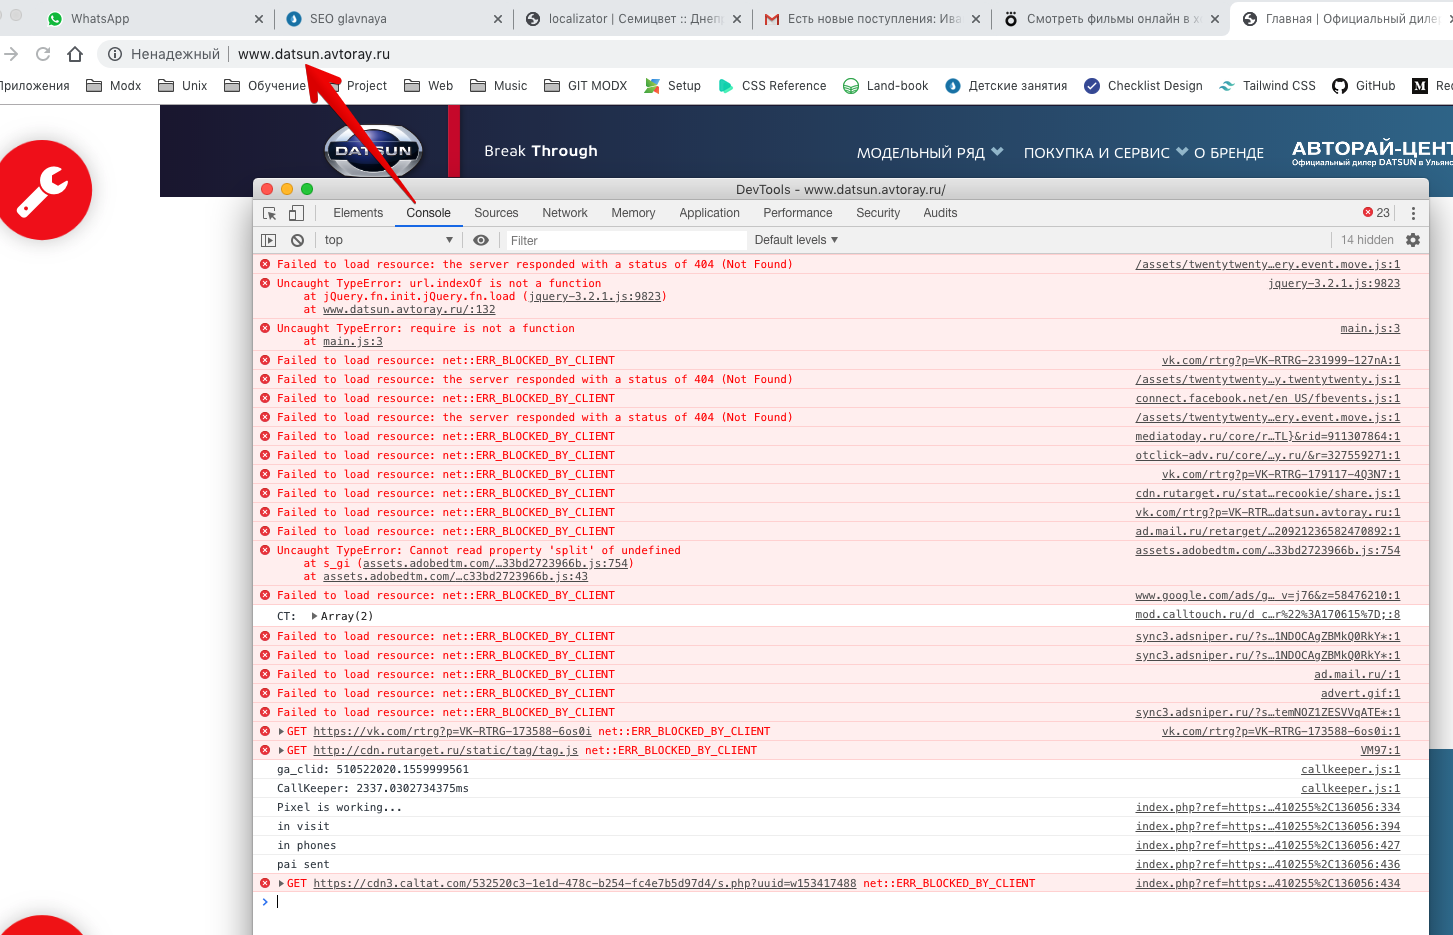
Task: Open the mod.calltouch.ru source link
Action: tap(1268, 615)
